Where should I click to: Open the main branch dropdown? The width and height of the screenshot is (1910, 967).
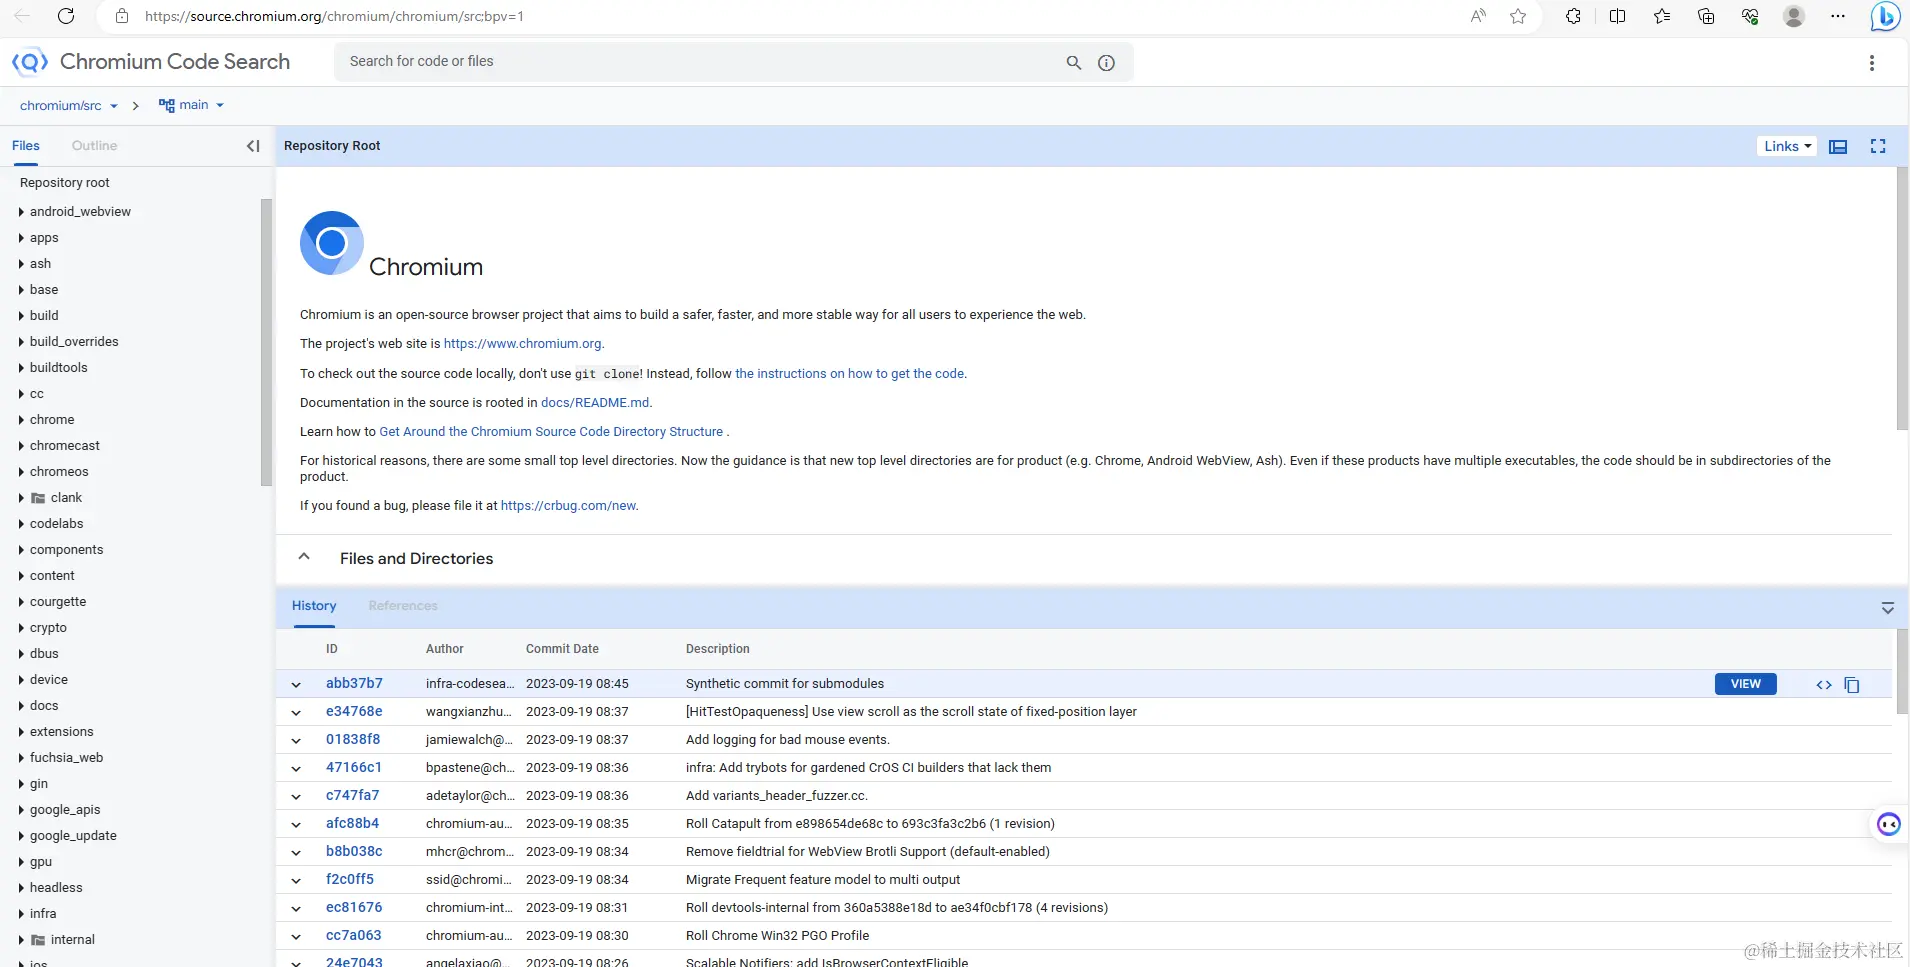(x=191, y=105)
